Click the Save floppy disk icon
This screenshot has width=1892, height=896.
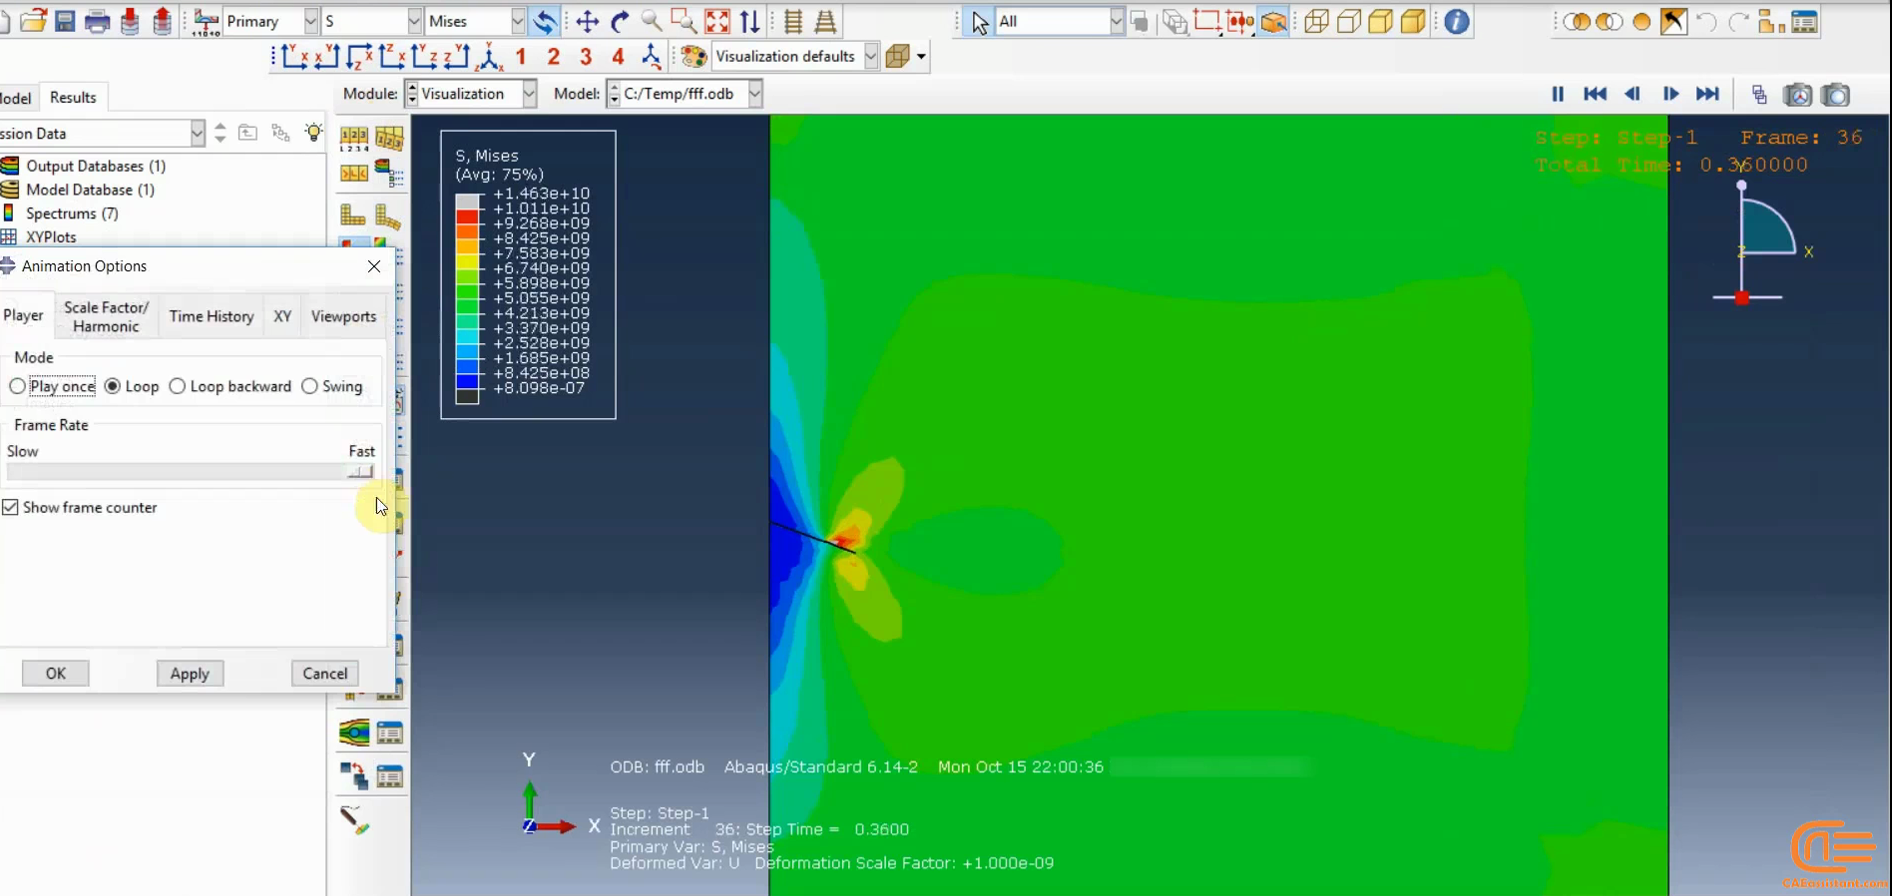(65, 21)
